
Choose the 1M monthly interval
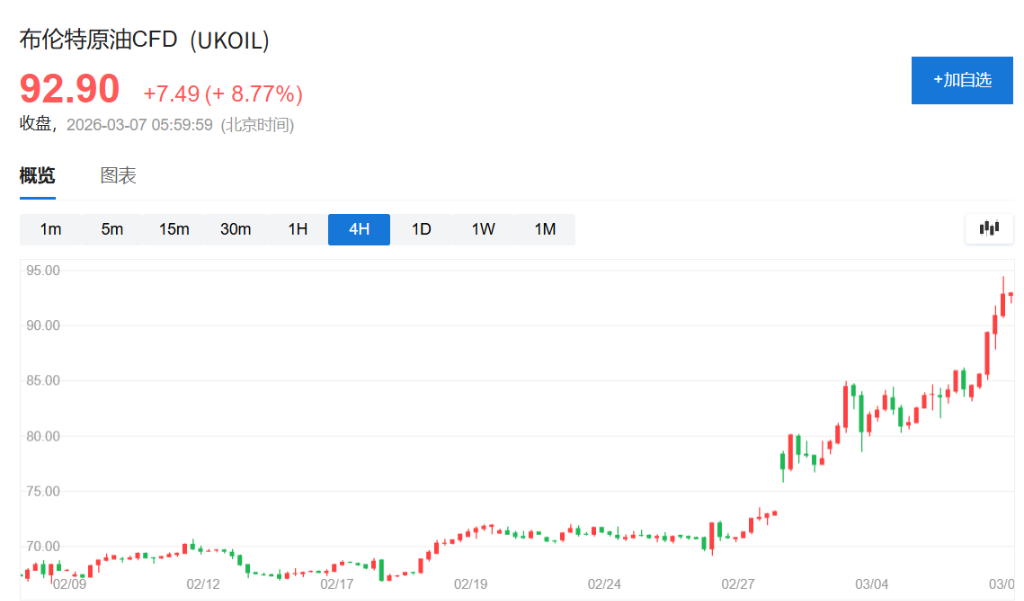pos(545,229)
